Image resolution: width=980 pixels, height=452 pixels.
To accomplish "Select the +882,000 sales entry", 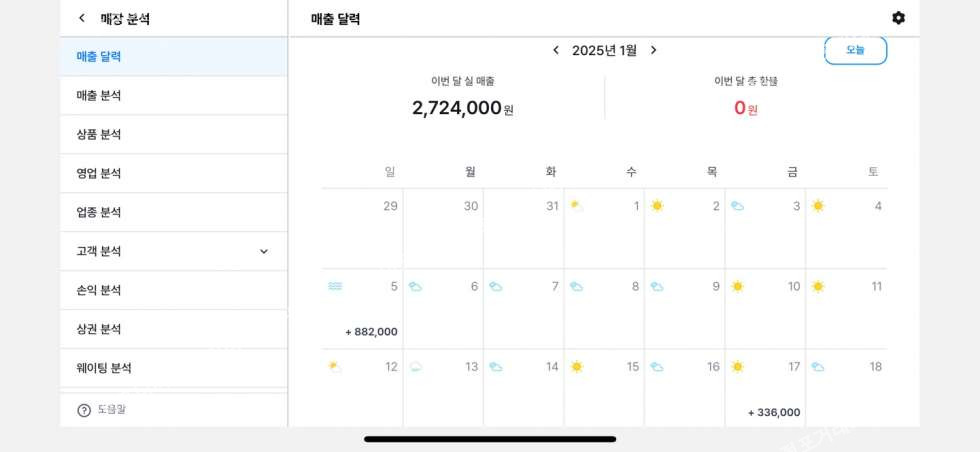I will coord(371,332).
